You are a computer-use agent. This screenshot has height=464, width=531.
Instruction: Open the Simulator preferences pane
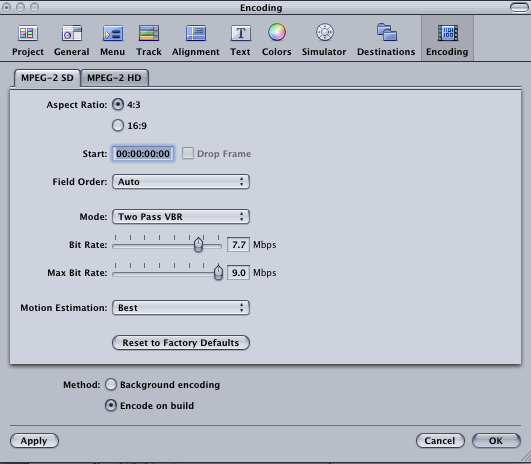click(324, 40)
